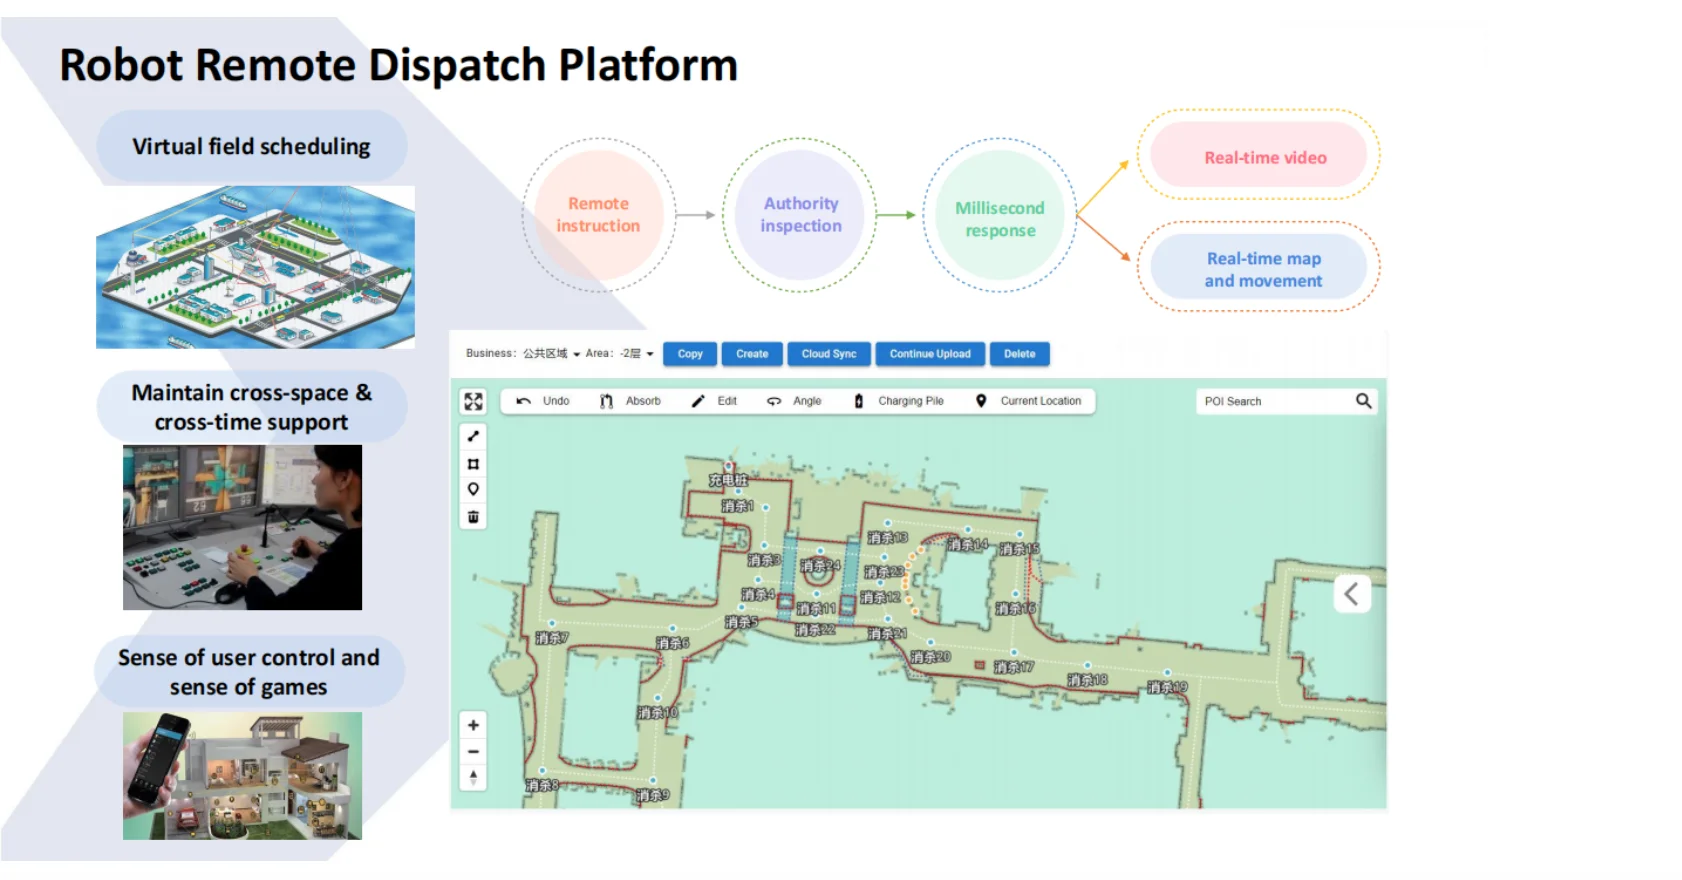Click the Millisecond response circle
This screenshot has height=880, width=1682.
1000,215
